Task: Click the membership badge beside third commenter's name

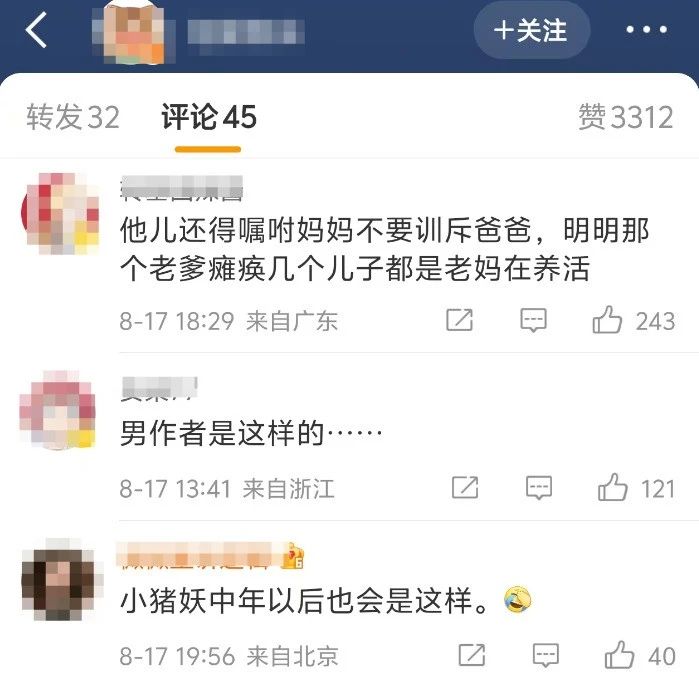Action: 293,556
